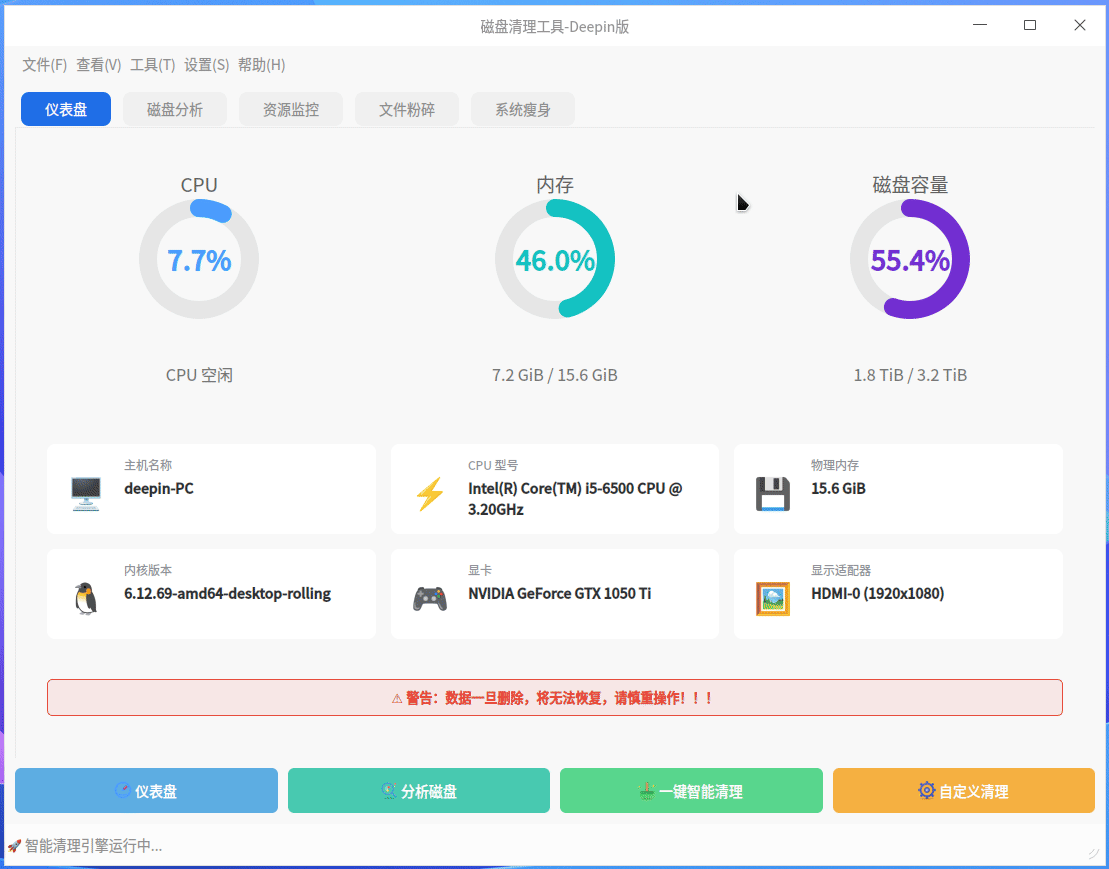The image size is (1109, 869).
Task: Click the '15.6 GiB' value under 物理内存
Action: [838, 489]
